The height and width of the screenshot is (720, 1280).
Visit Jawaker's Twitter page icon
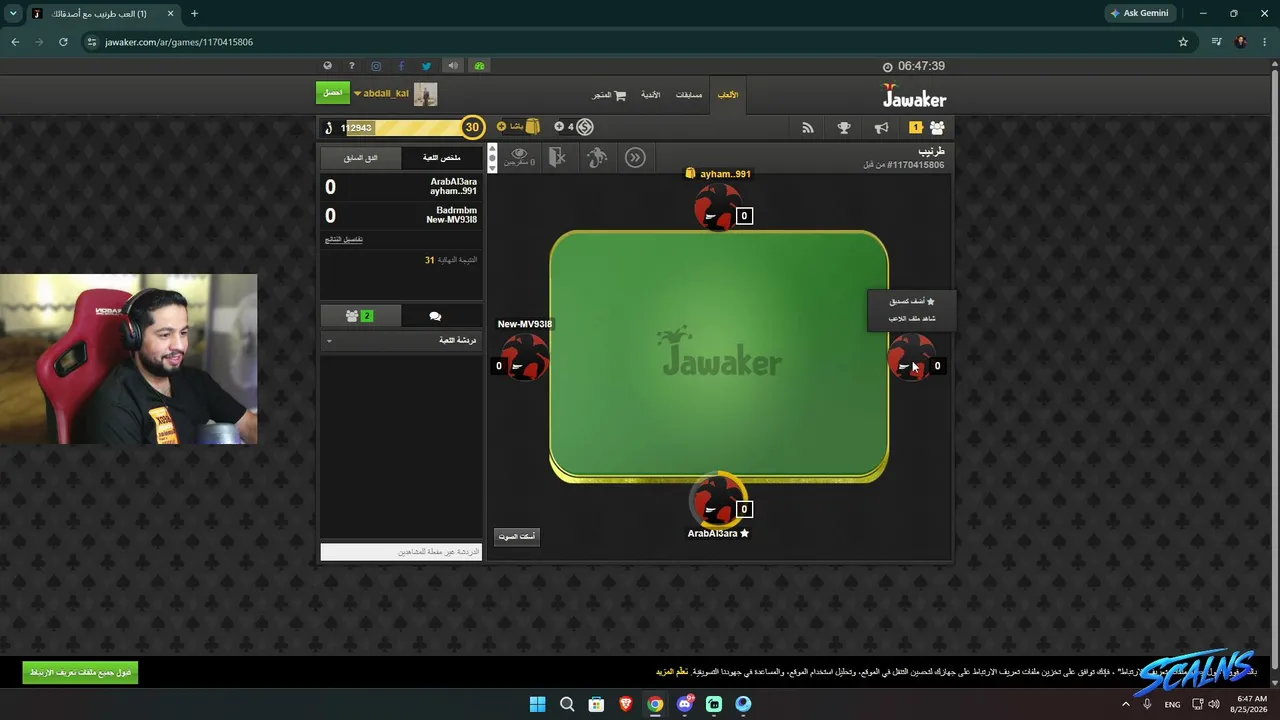click(427, 66)
